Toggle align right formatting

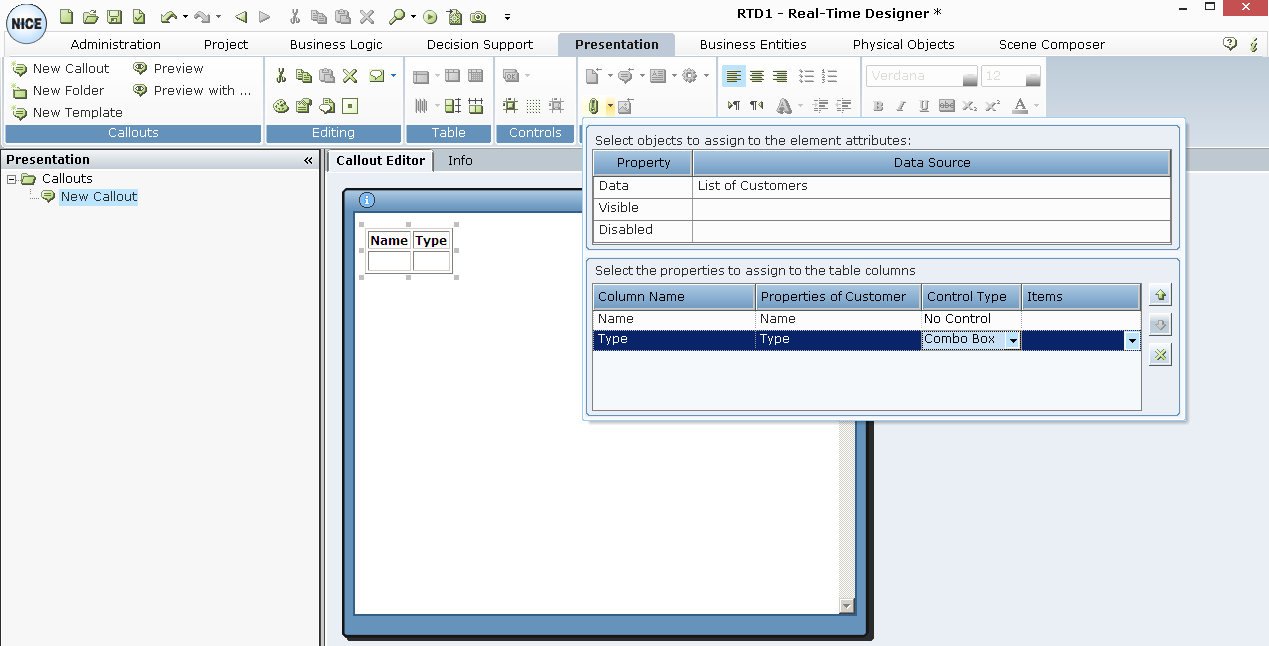[780, 76]
